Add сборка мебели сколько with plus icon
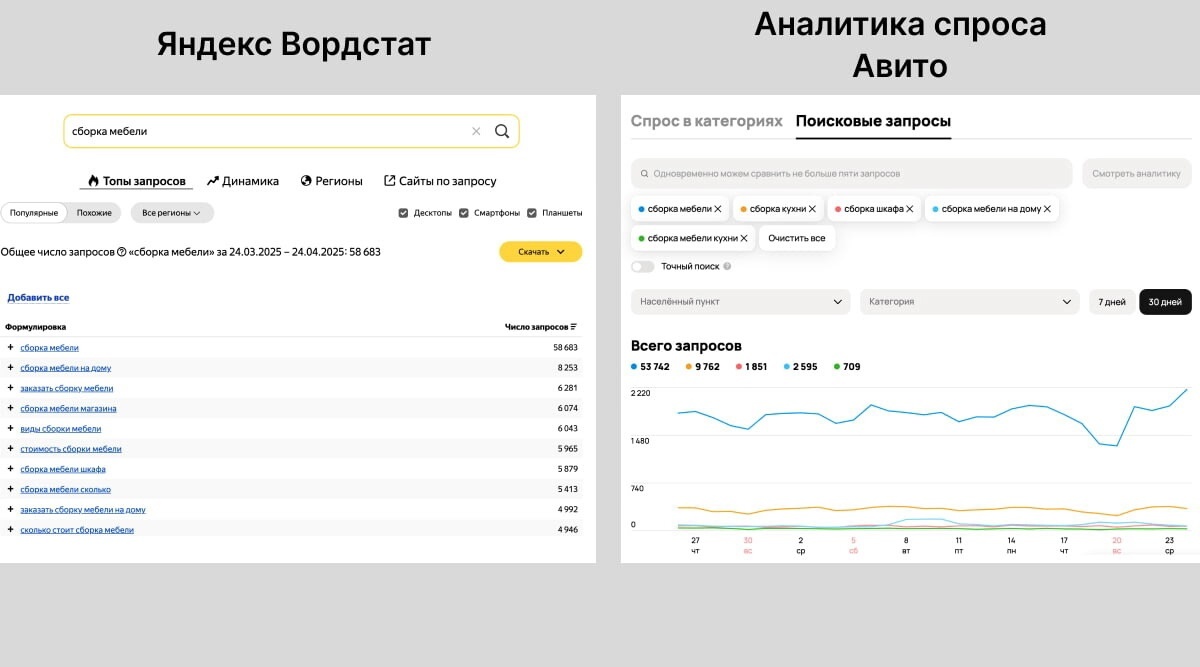 [x=10, y=489]
